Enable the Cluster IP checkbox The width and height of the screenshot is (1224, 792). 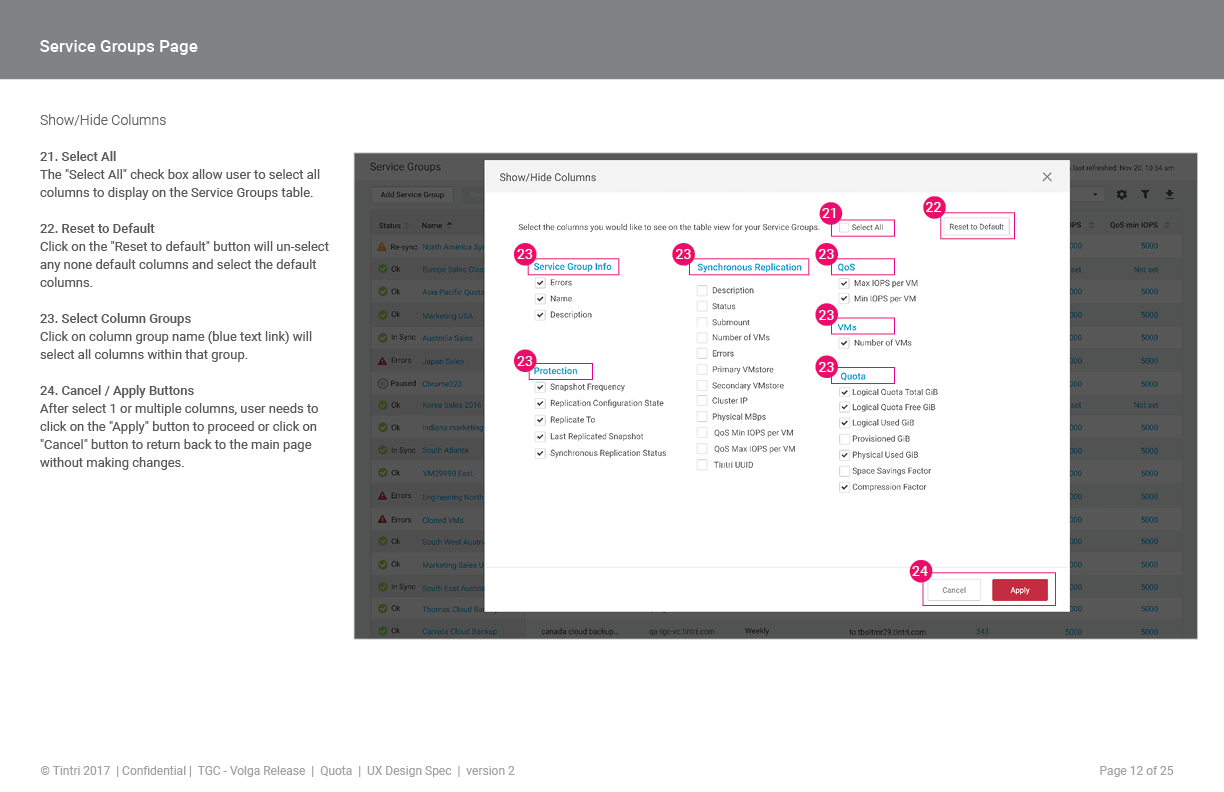(x=702, y=400)
